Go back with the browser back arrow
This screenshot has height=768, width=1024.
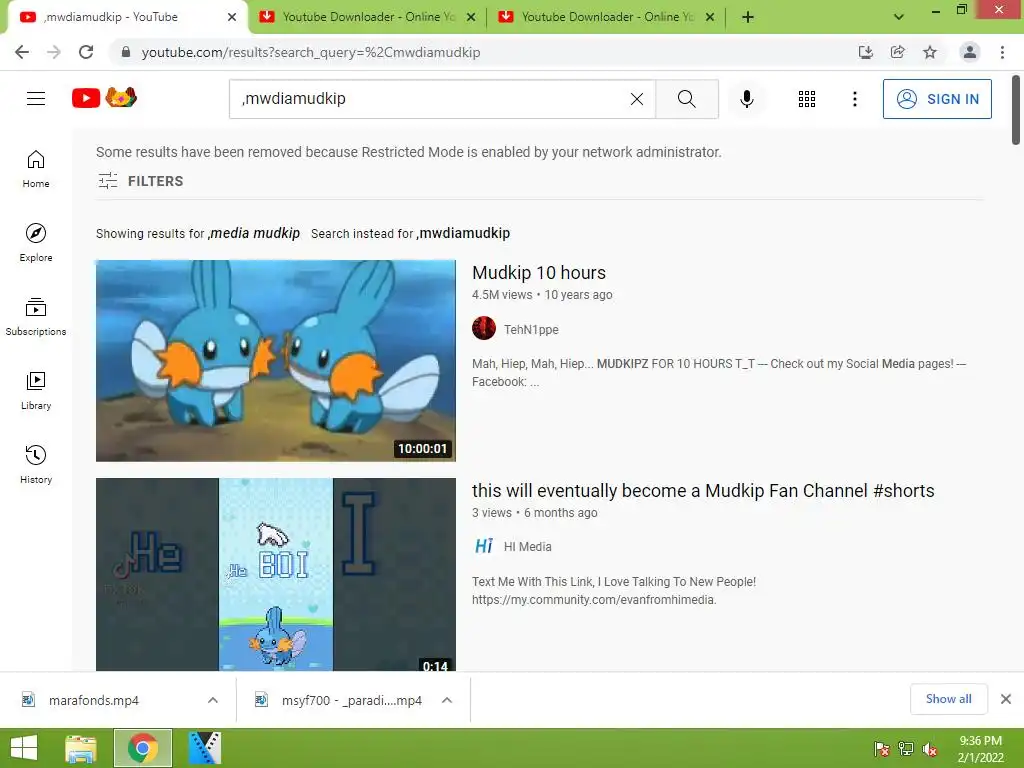[x=22, y=52]
